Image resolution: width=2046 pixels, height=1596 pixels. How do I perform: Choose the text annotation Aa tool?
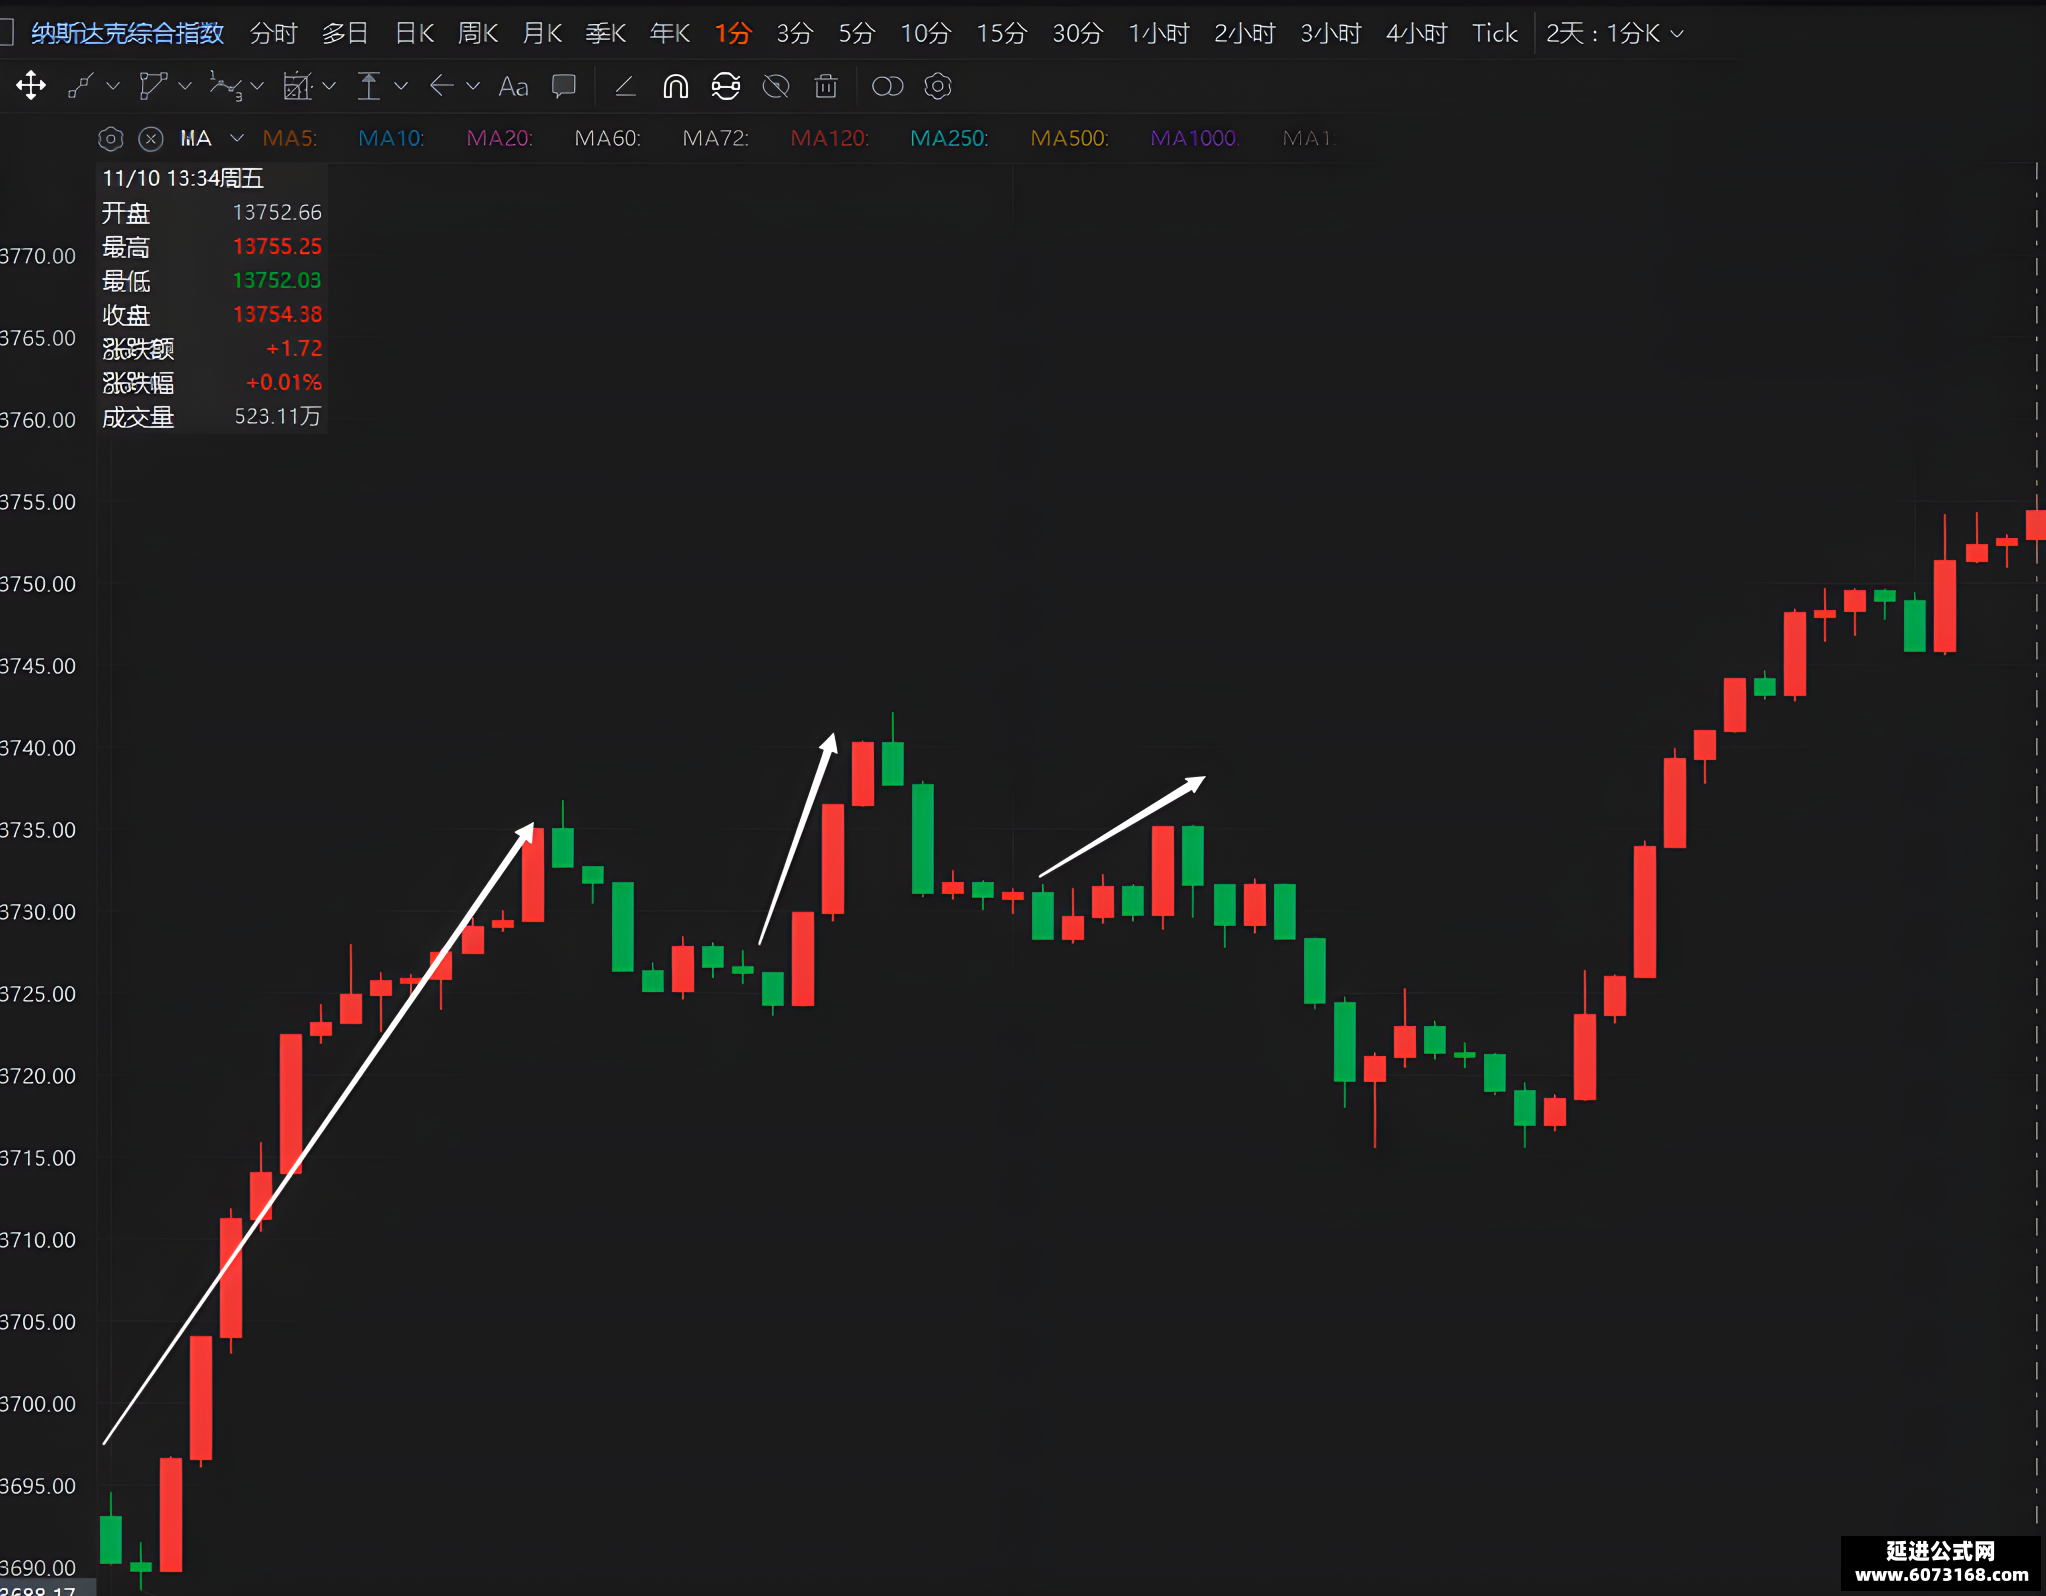(x=513, y=87)
